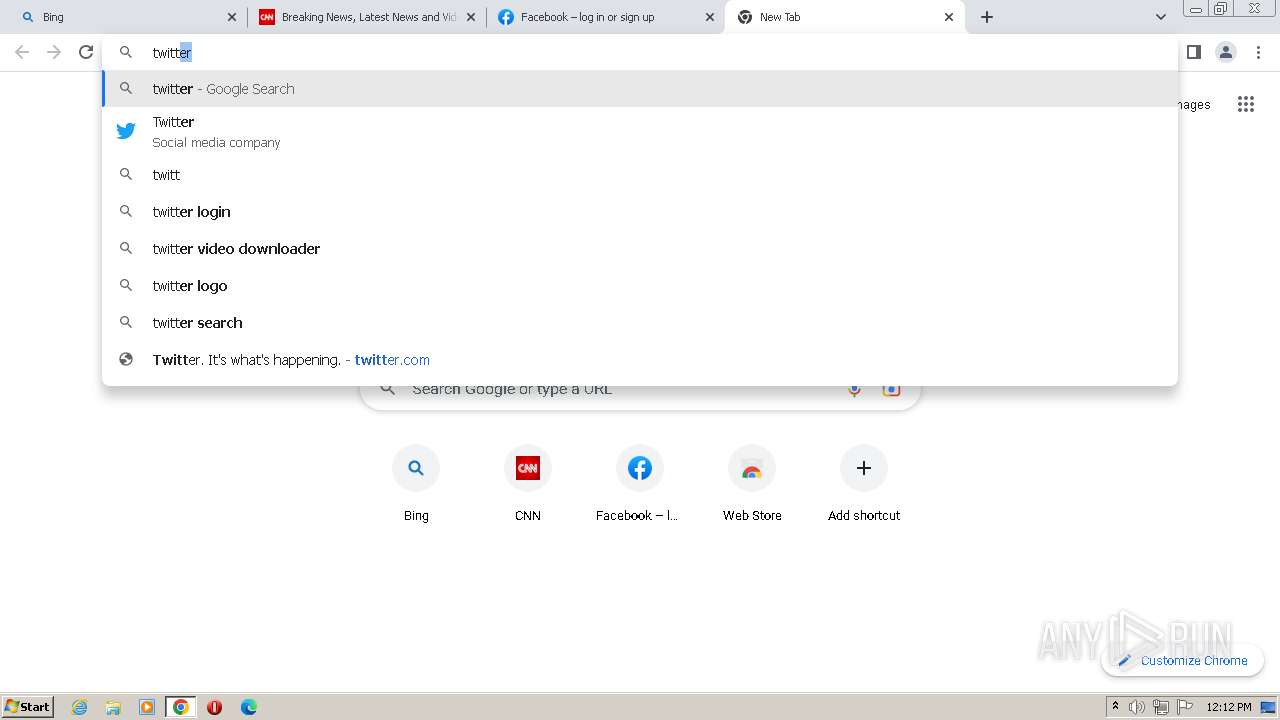1280x720 pixels.
Task: Open the Bing shortcut tile
Action: [416, 485]
